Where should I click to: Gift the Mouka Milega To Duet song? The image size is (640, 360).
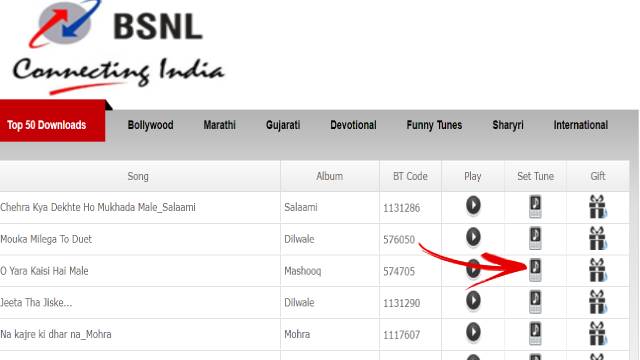[598, 238]
